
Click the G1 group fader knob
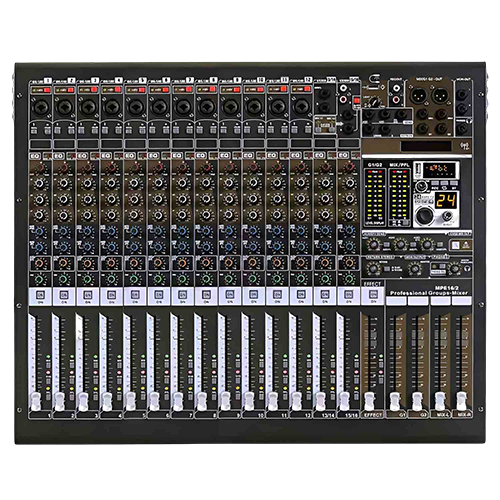pos(394,401)
